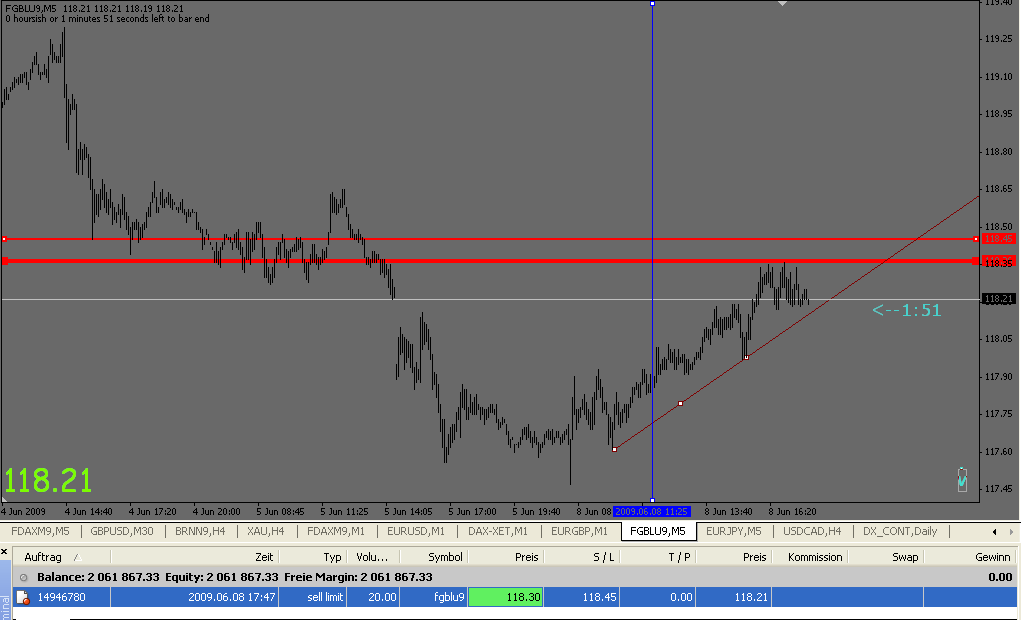
Task: Click the Balance row status icon
Action: point(23,577)
